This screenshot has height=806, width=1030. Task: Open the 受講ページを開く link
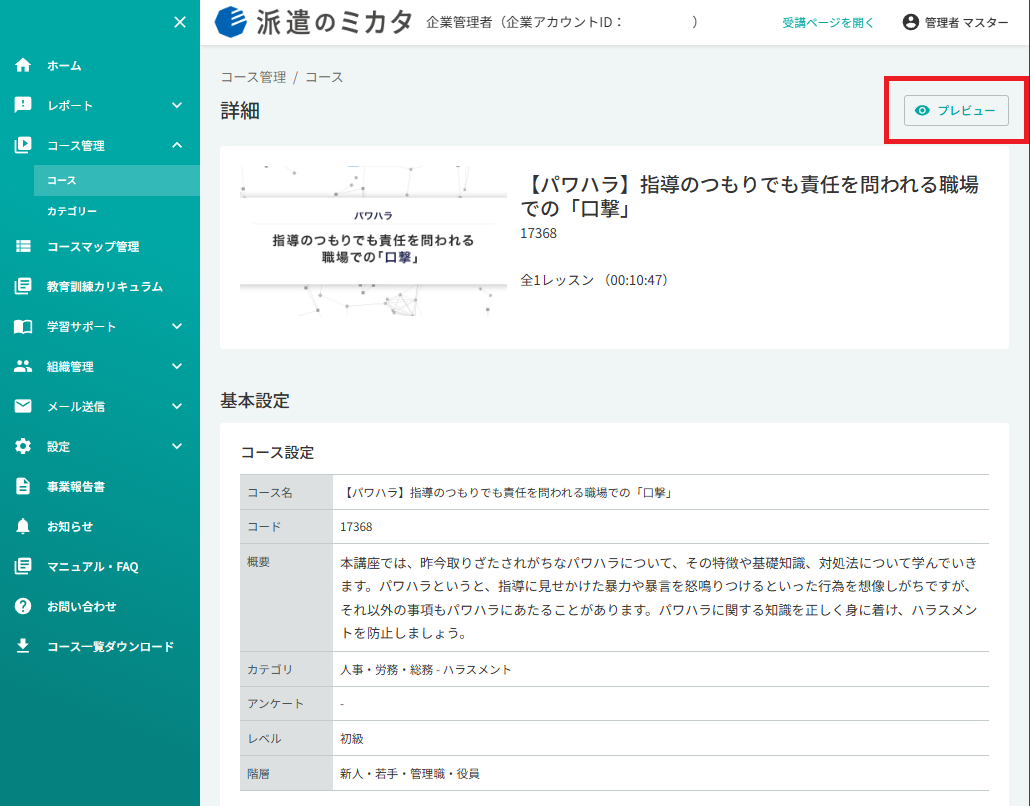coord(828,23)
